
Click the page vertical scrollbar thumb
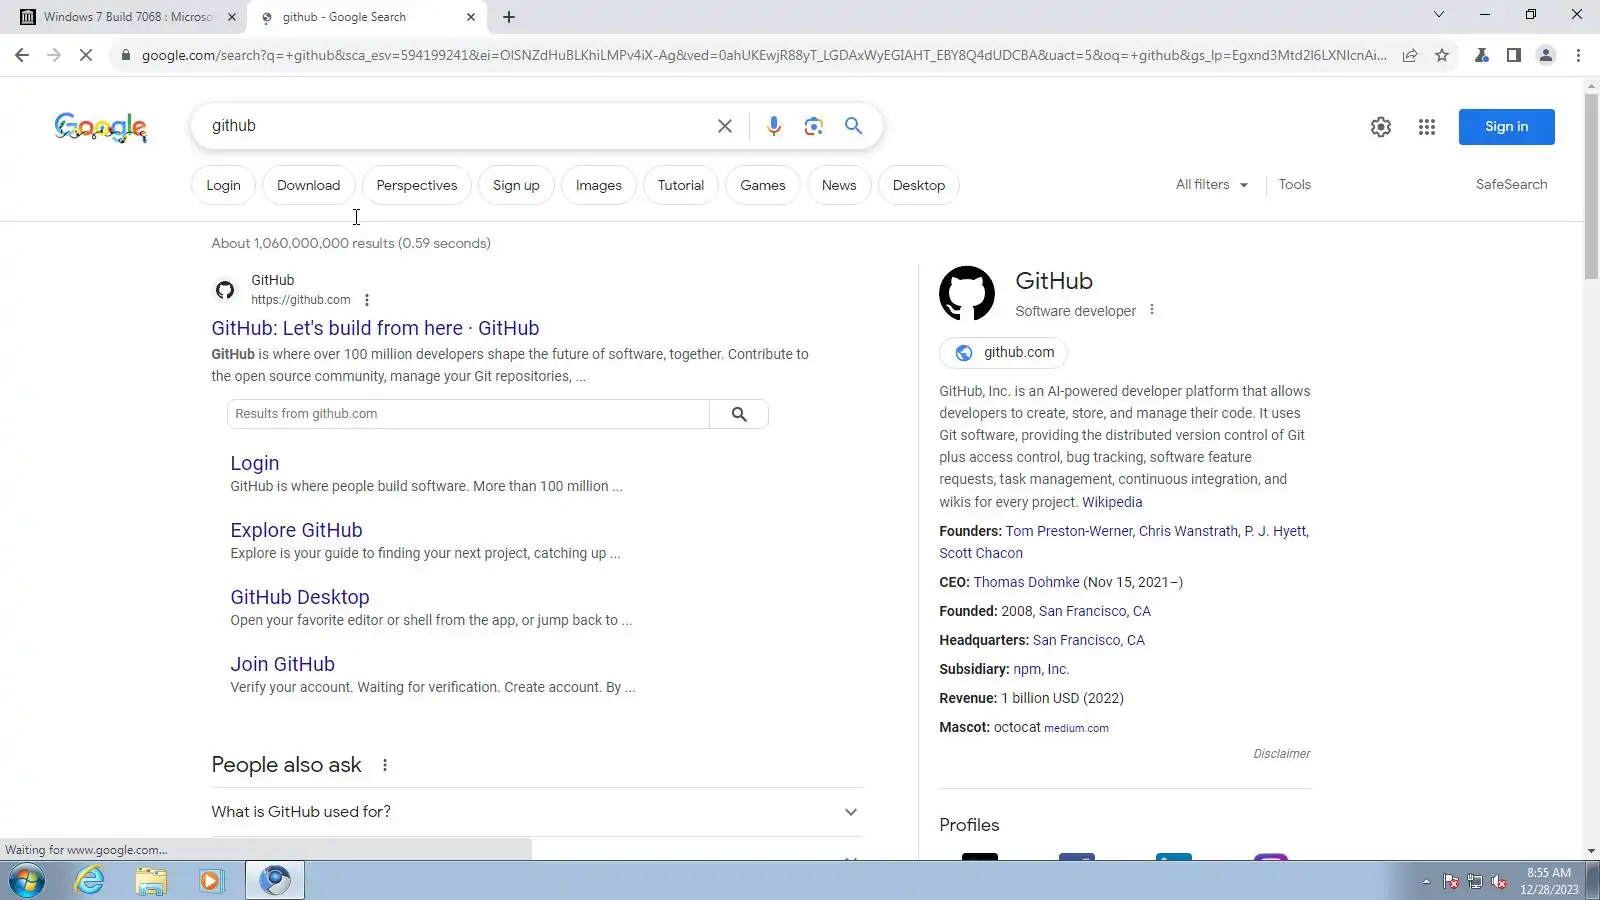click(1591, 187)
